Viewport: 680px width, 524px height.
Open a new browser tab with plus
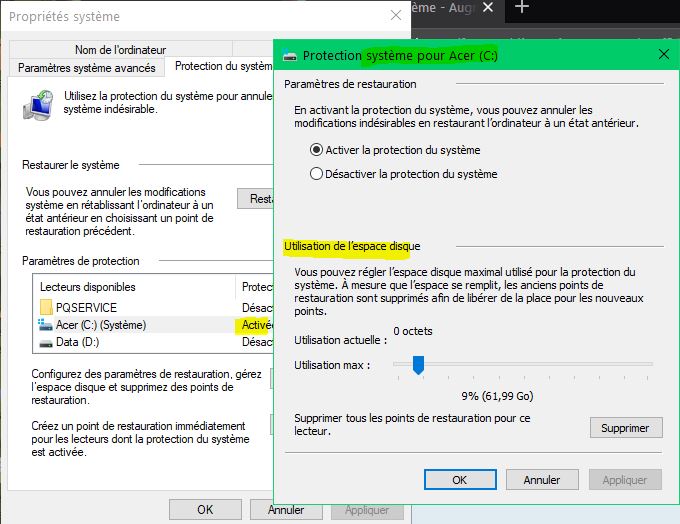pyautogui.click(x=521, y=7)
